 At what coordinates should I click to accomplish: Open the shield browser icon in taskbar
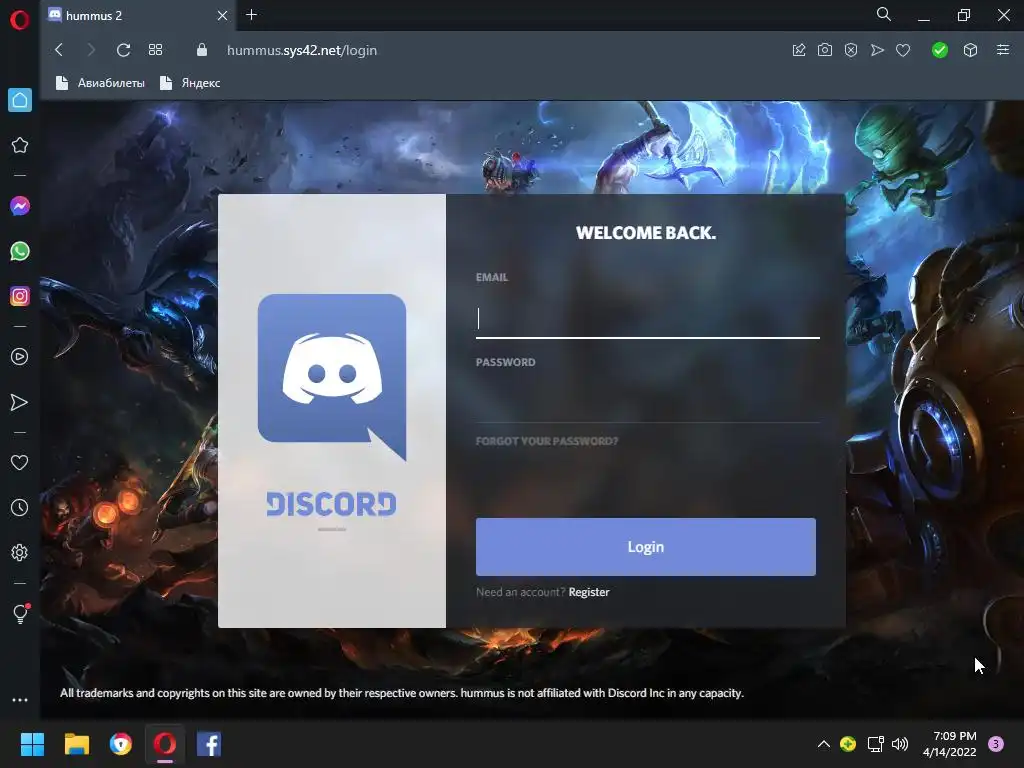pos(121,744)
